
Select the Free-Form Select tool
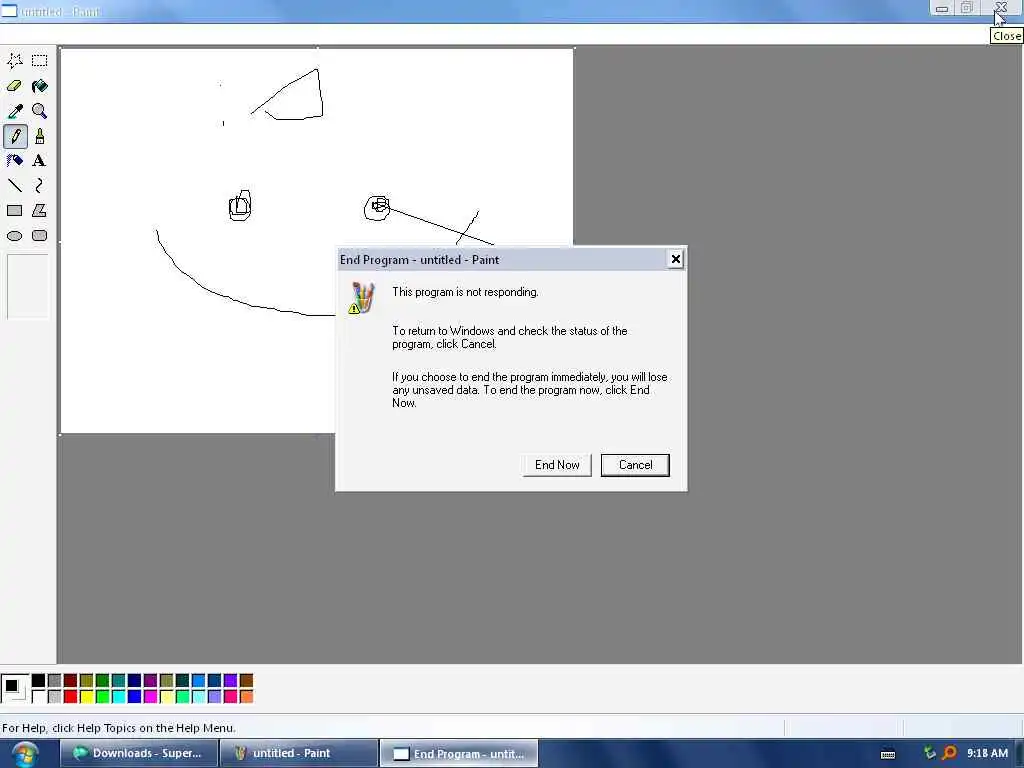[14, 61]
